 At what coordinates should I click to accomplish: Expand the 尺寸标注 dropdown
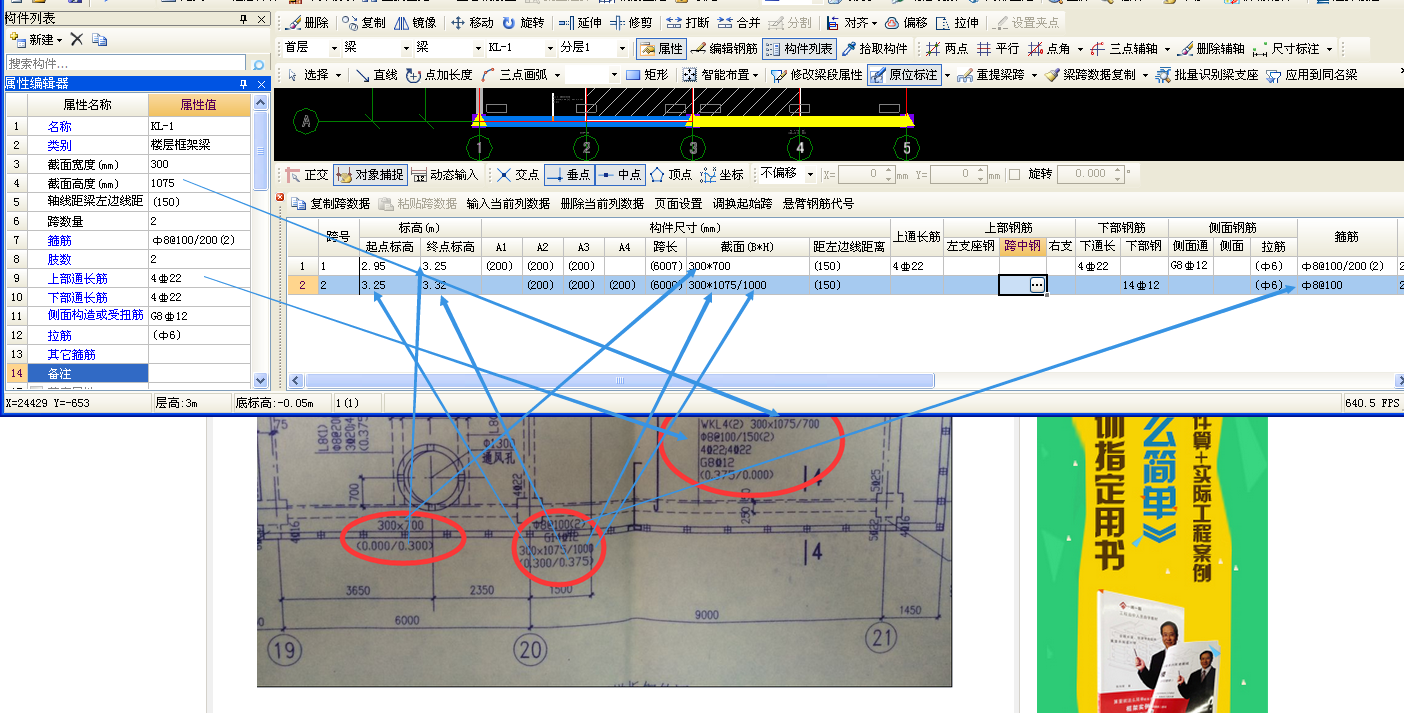1330,48
